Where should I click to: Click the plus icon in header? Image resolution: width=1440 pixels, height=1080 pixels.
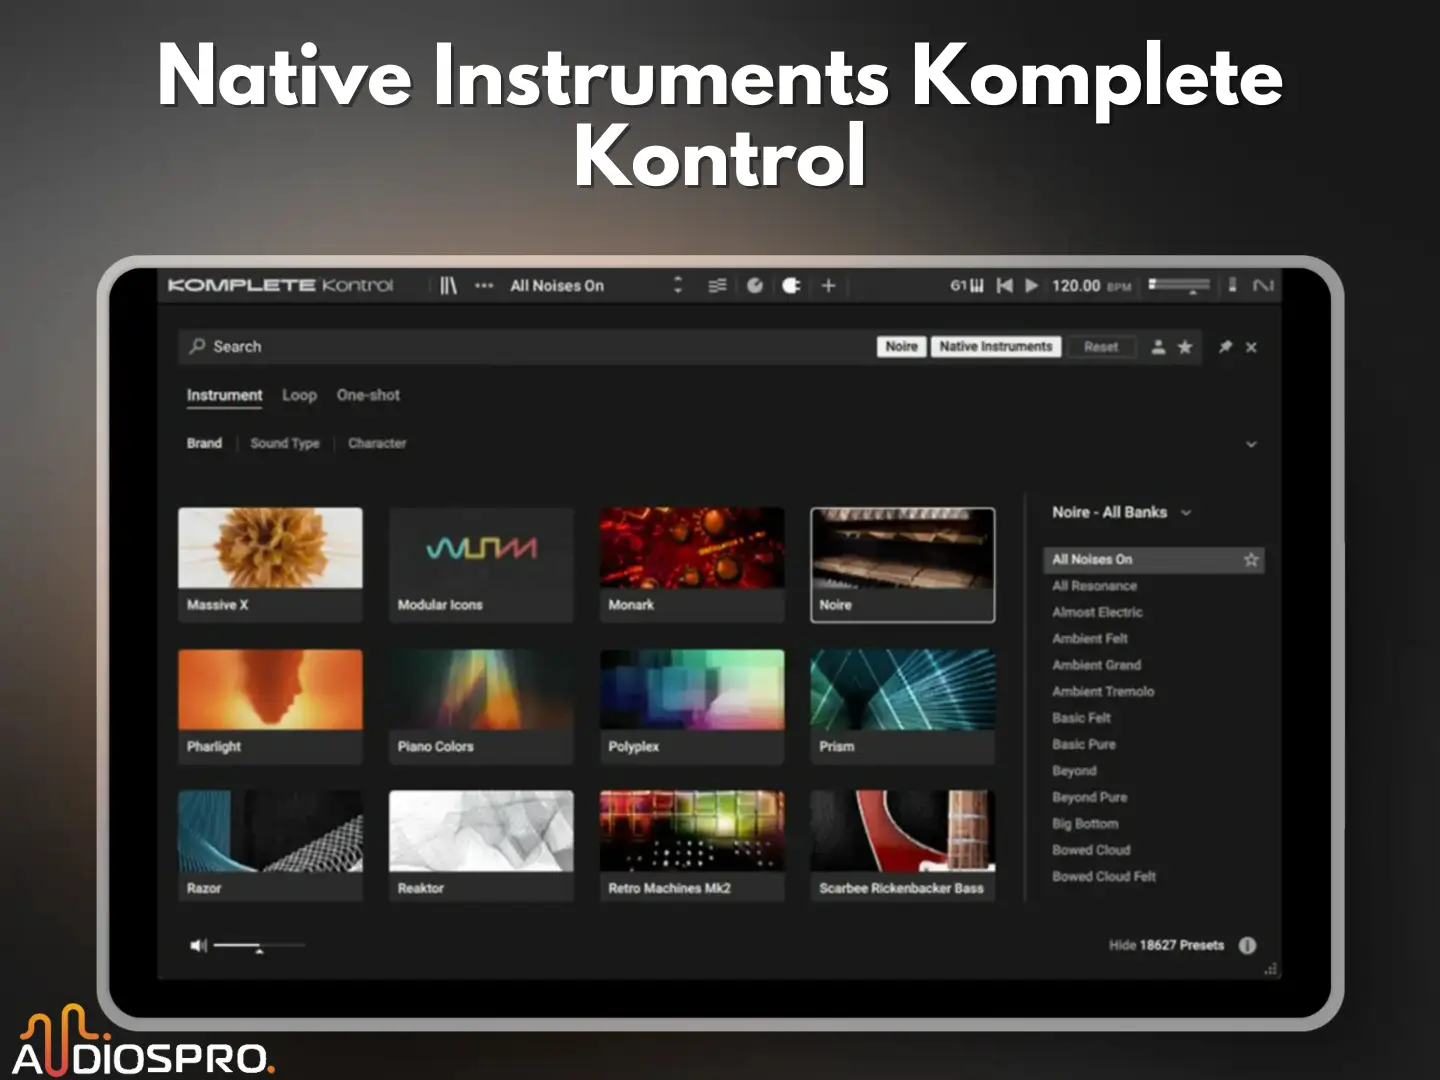828,286
